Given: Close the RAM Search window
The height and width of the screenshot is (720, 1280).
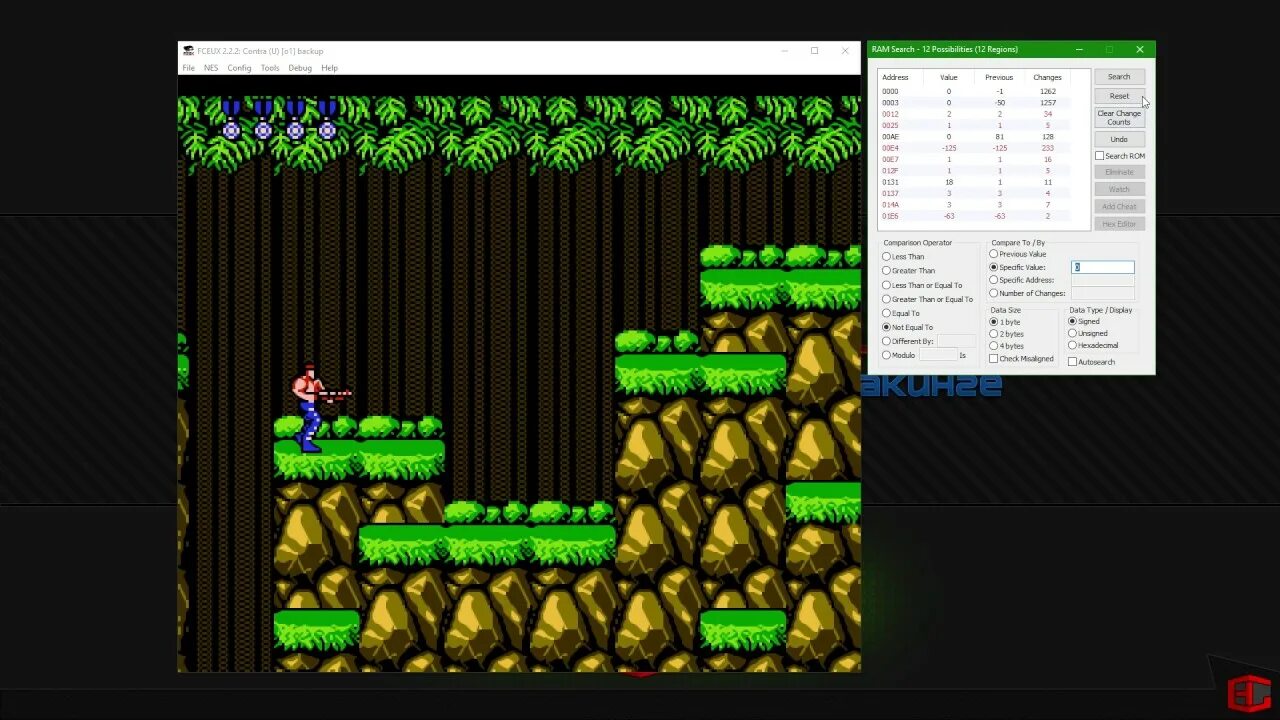Looking at the screenshot, I should 1139,49.
